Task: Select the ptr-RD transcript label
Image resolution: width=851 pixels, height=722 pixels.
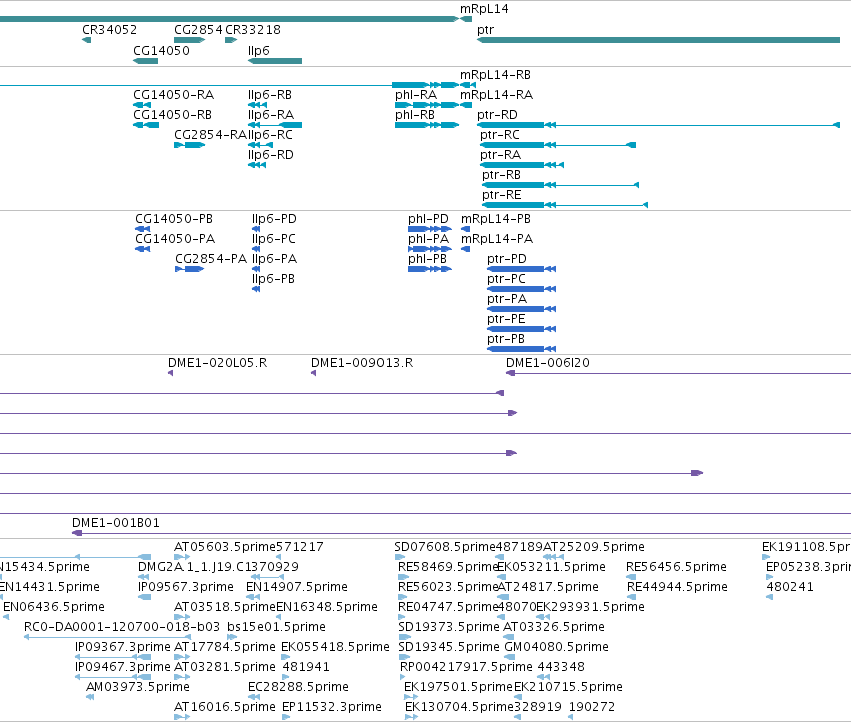Action: [x=497, y=115]
